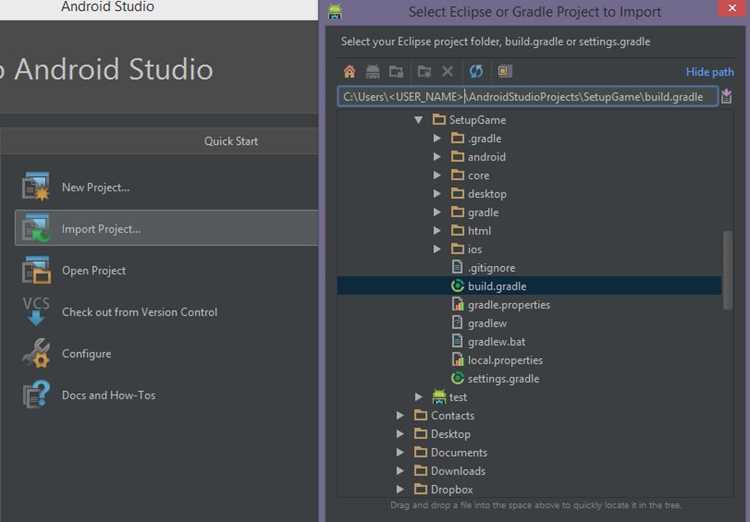Viewport: 750px width, 522px height.
Task: Choose Check out from Version Control
Action: click(140, 312)
